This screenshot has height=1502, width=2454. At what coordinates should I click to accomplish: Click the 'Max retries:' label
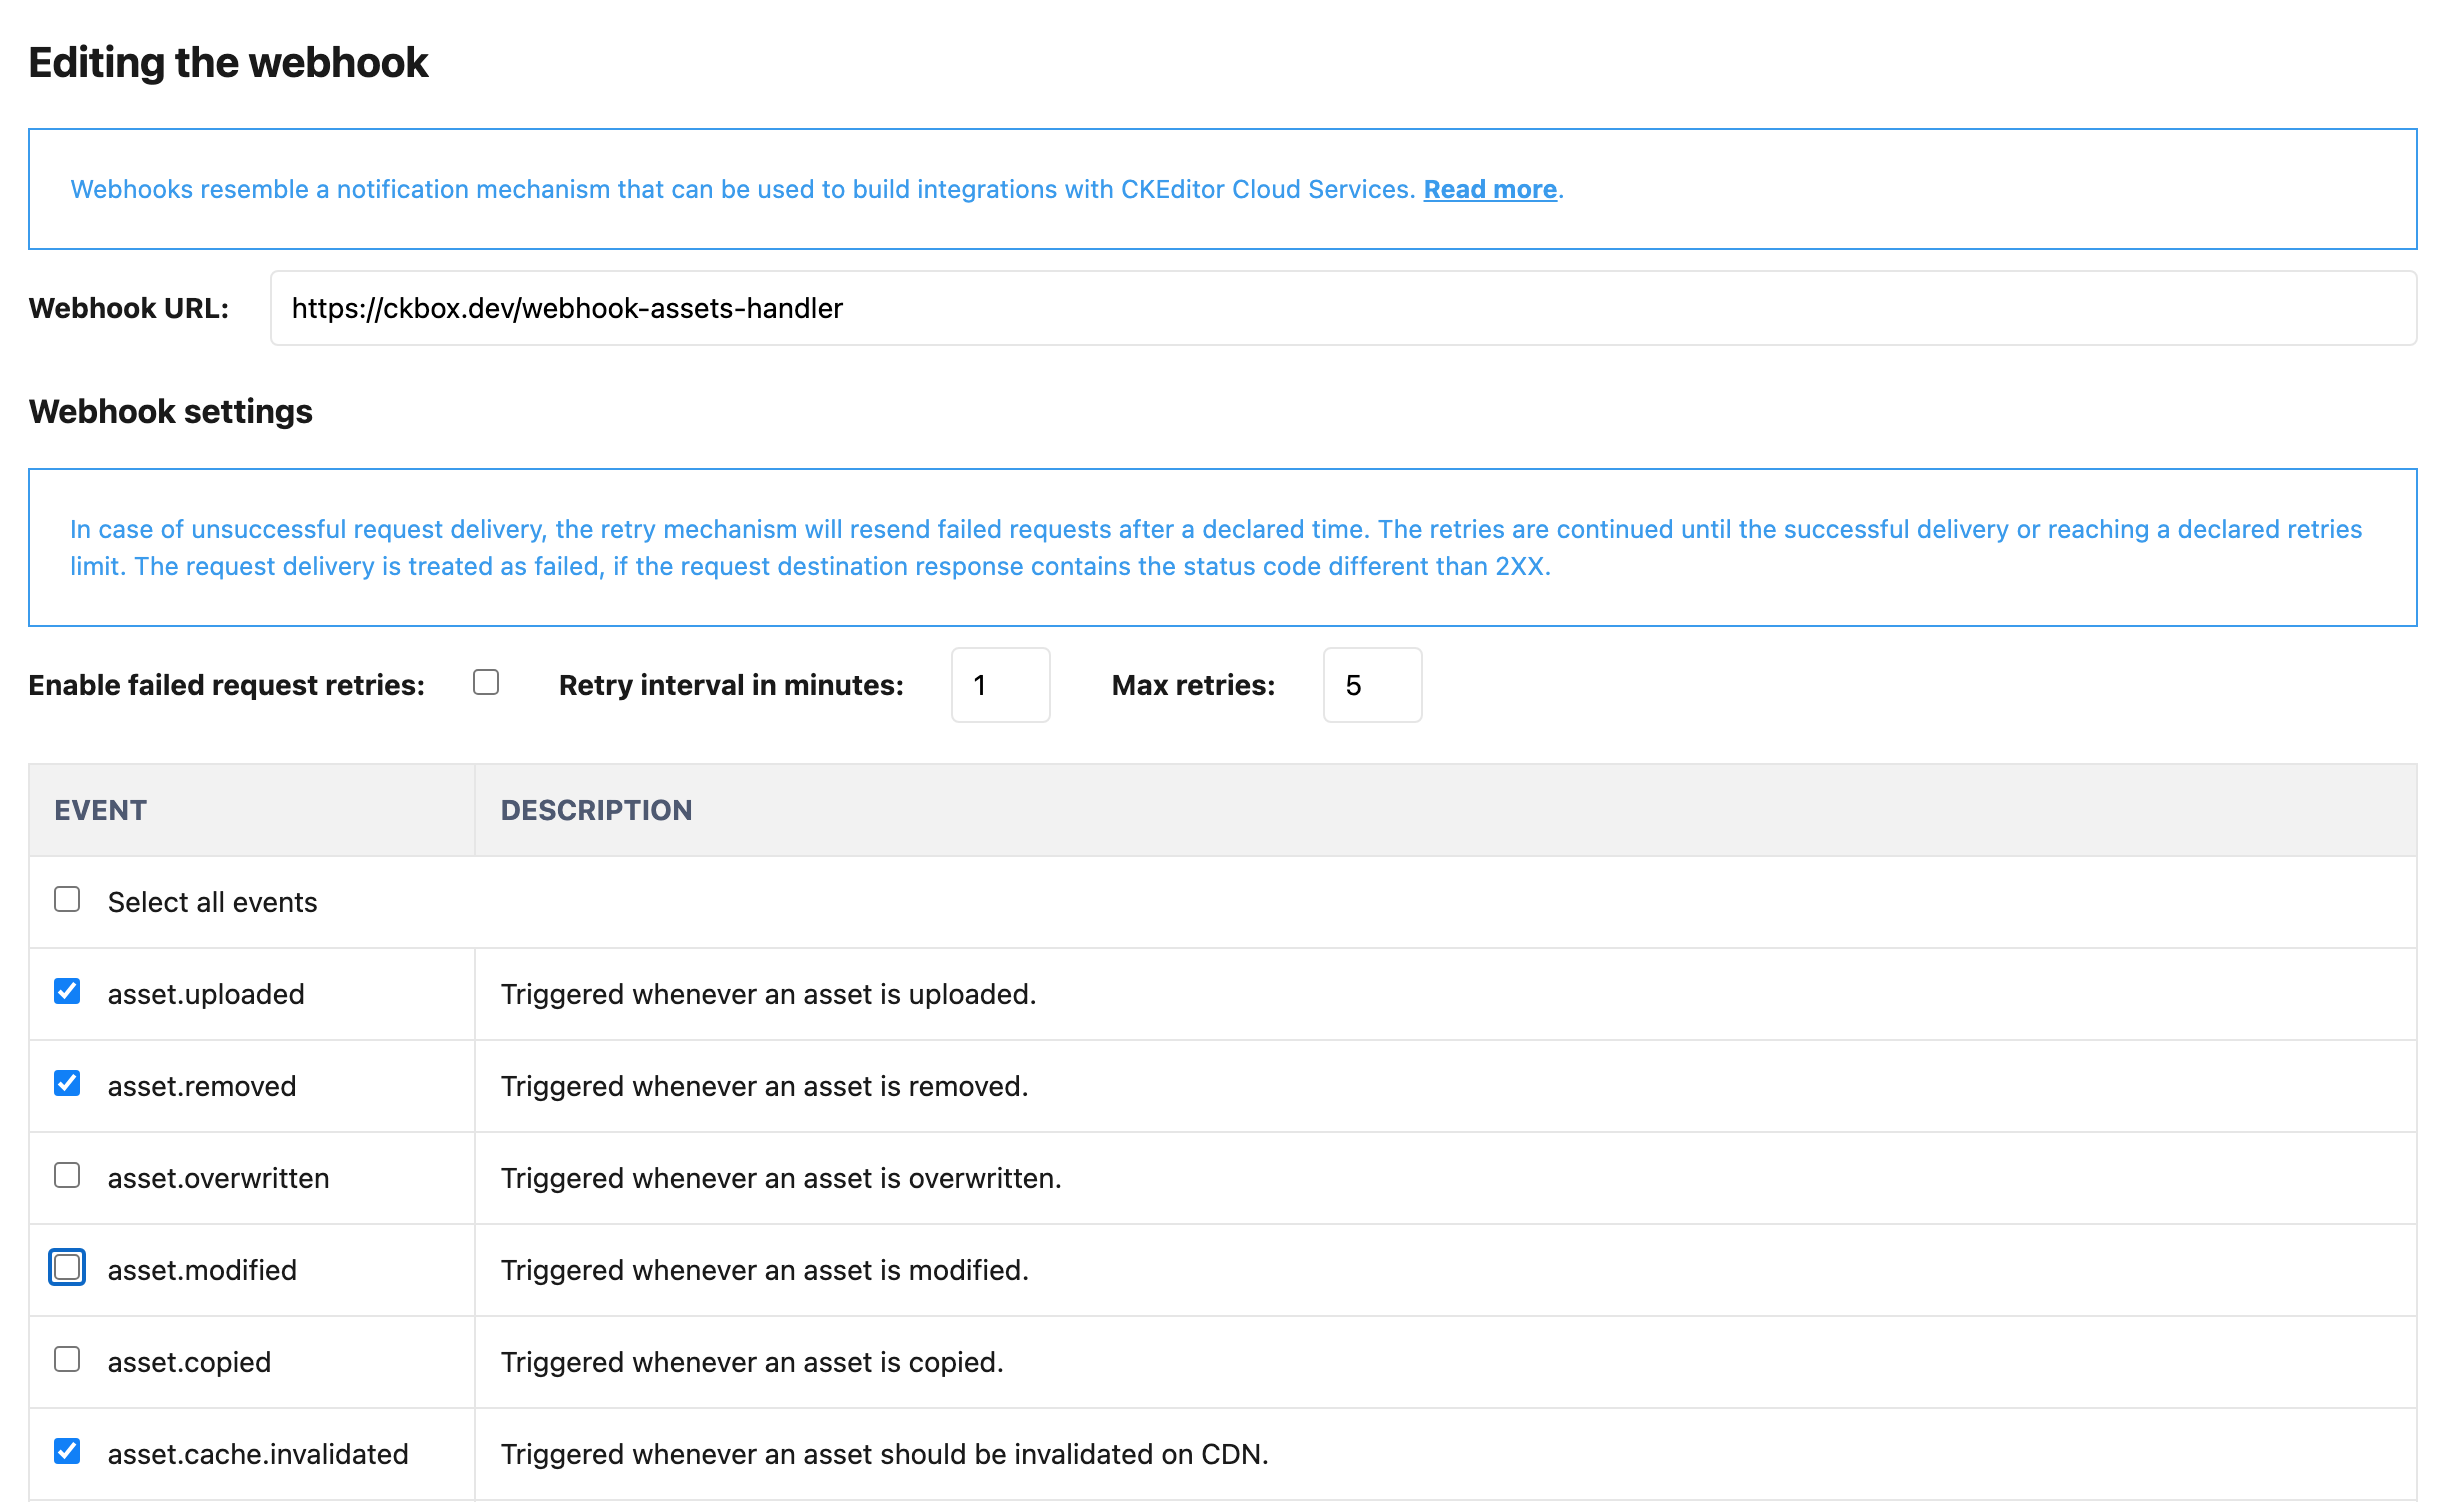(x=1193, y=685)
